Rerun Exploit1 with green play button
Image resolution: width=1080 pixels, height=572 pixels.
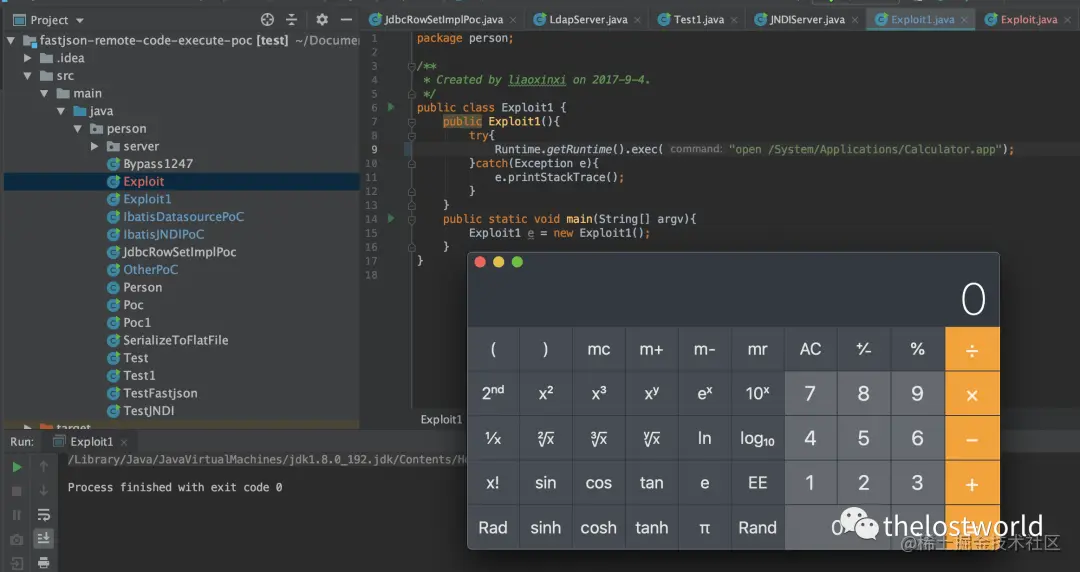click(x=17, y=467)
